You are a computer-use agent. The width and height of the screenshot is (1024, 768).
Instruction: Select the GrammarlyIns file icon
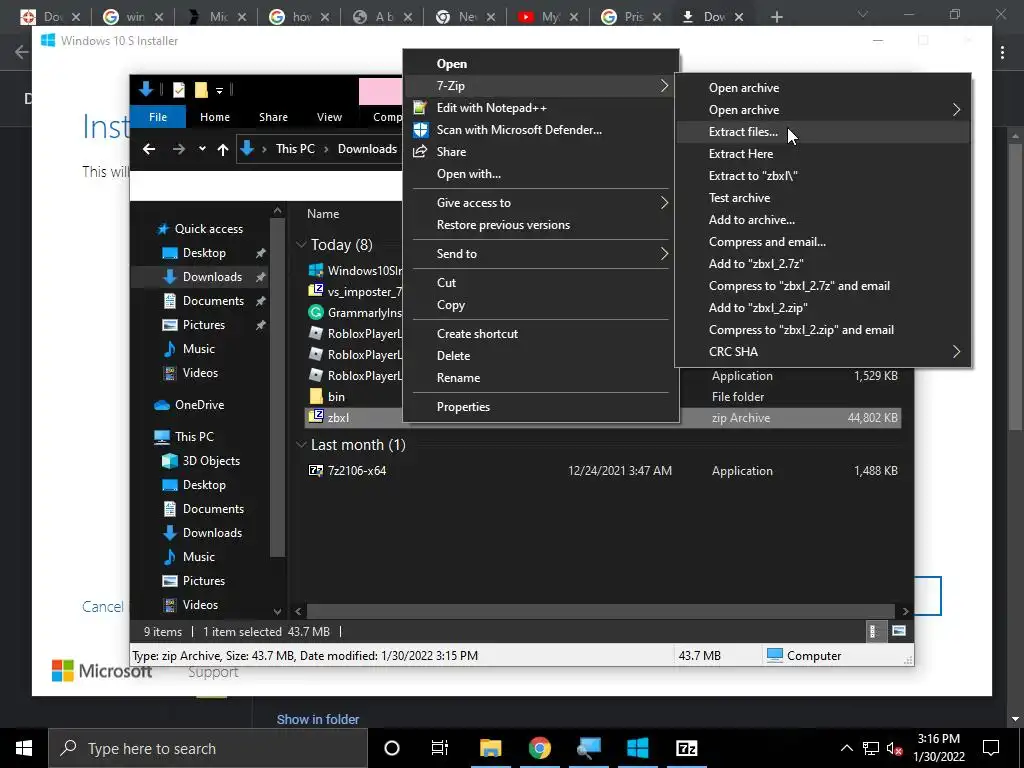316,312
